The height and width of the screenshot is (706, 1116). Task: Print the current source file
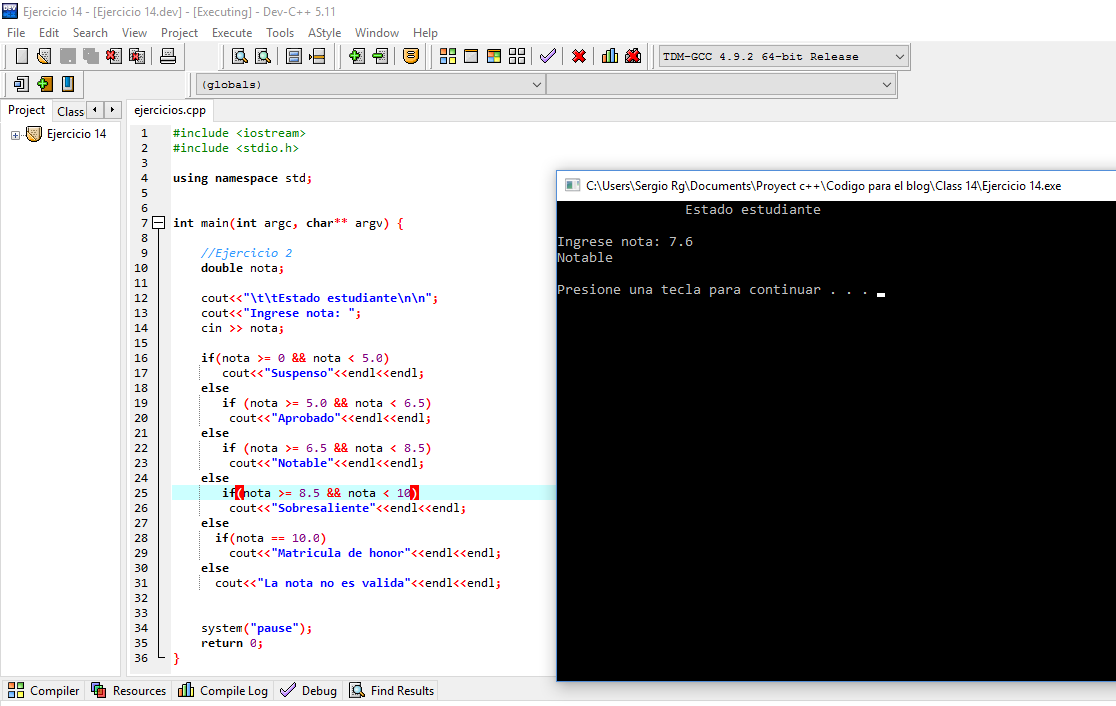coord(168,56)
